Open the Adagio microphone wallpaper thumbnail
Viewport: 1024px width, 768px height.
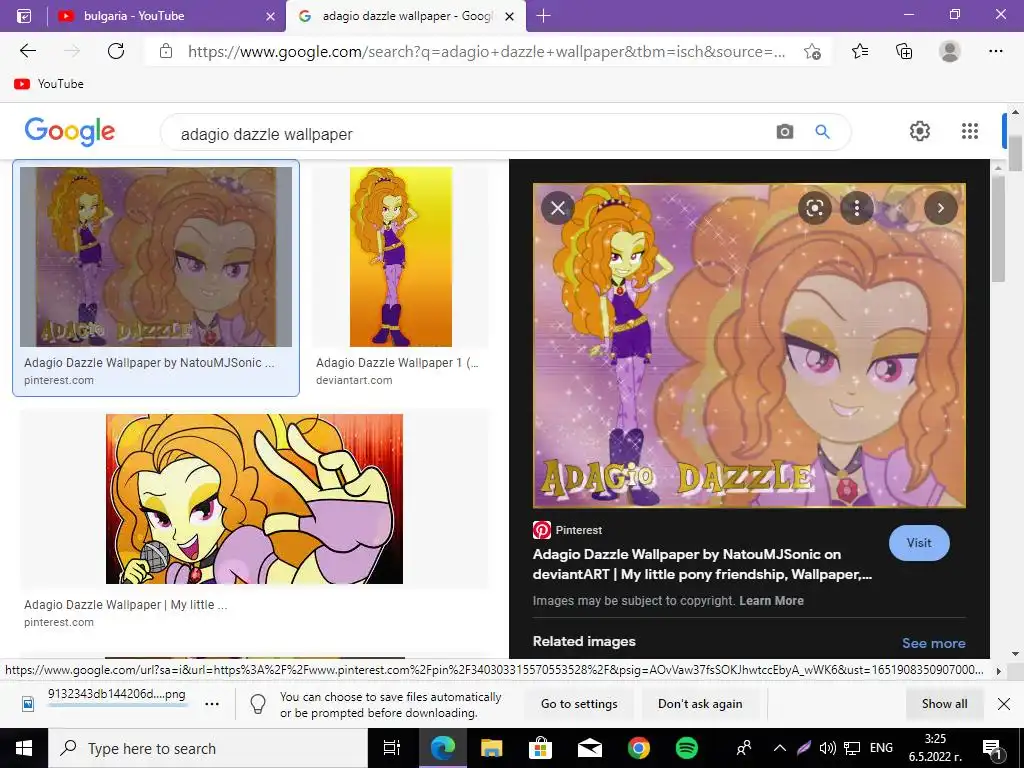(254, 499)
